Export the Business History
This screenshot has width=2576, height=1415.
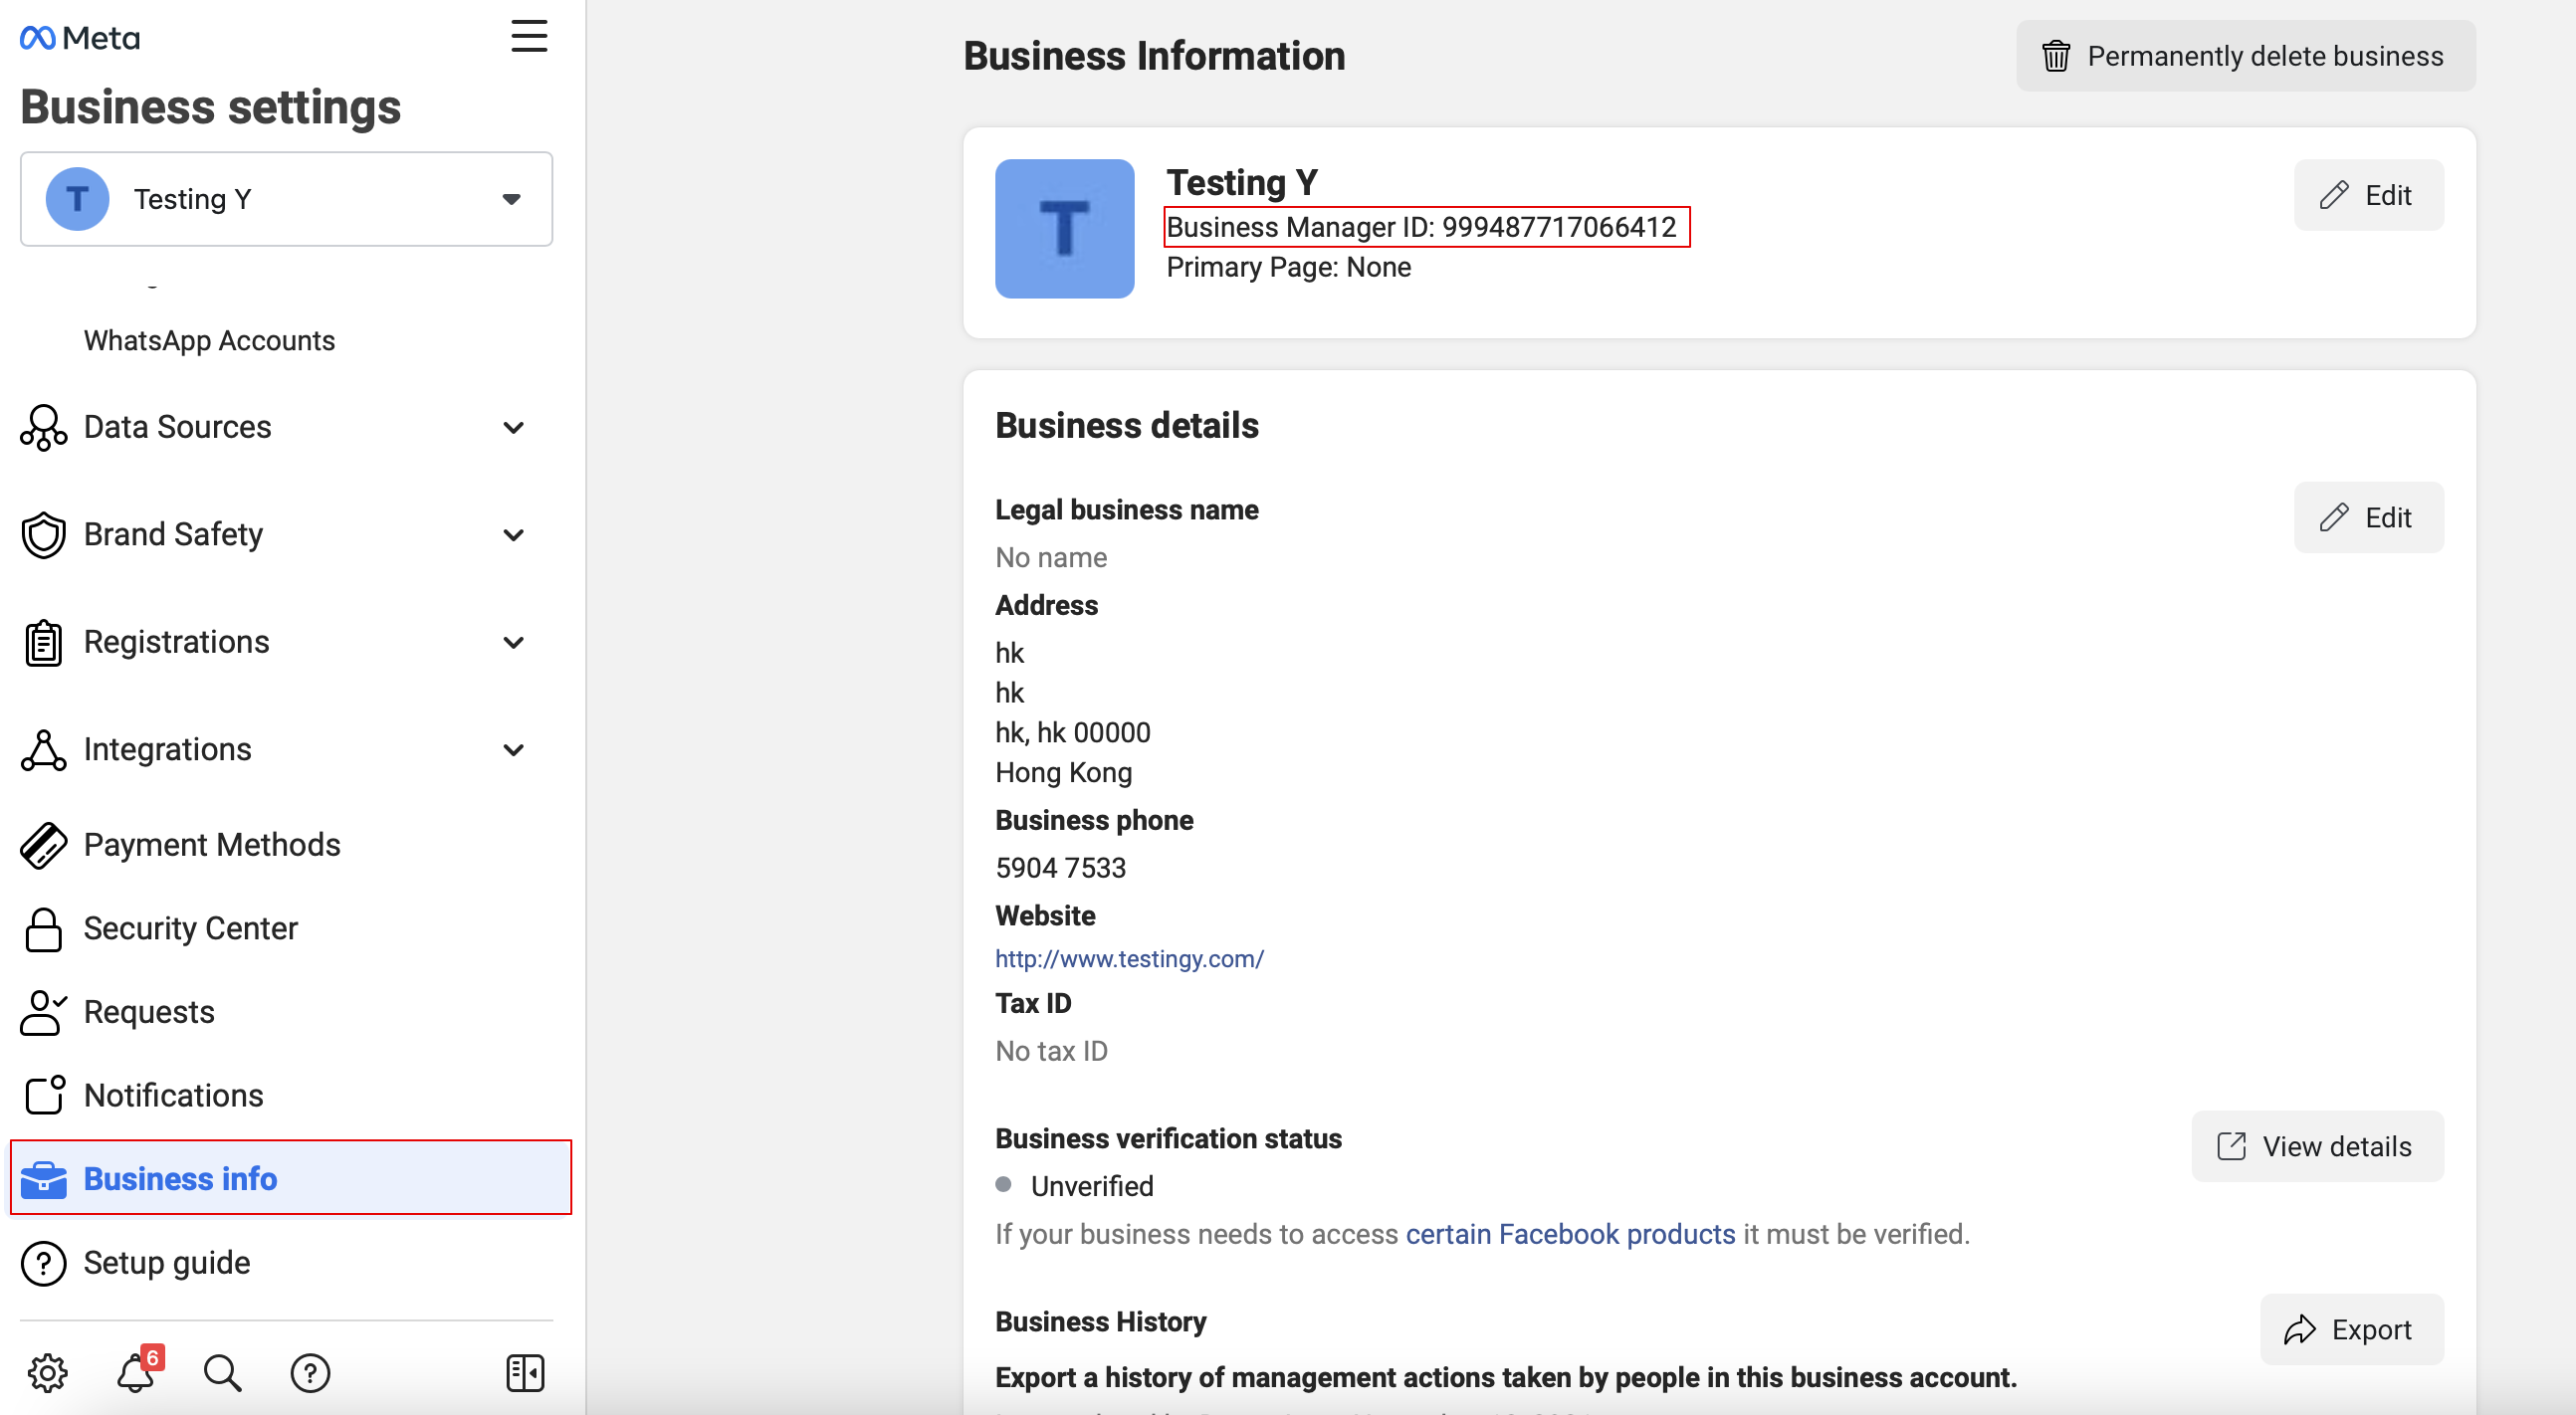click(x=2350, y=1329)
